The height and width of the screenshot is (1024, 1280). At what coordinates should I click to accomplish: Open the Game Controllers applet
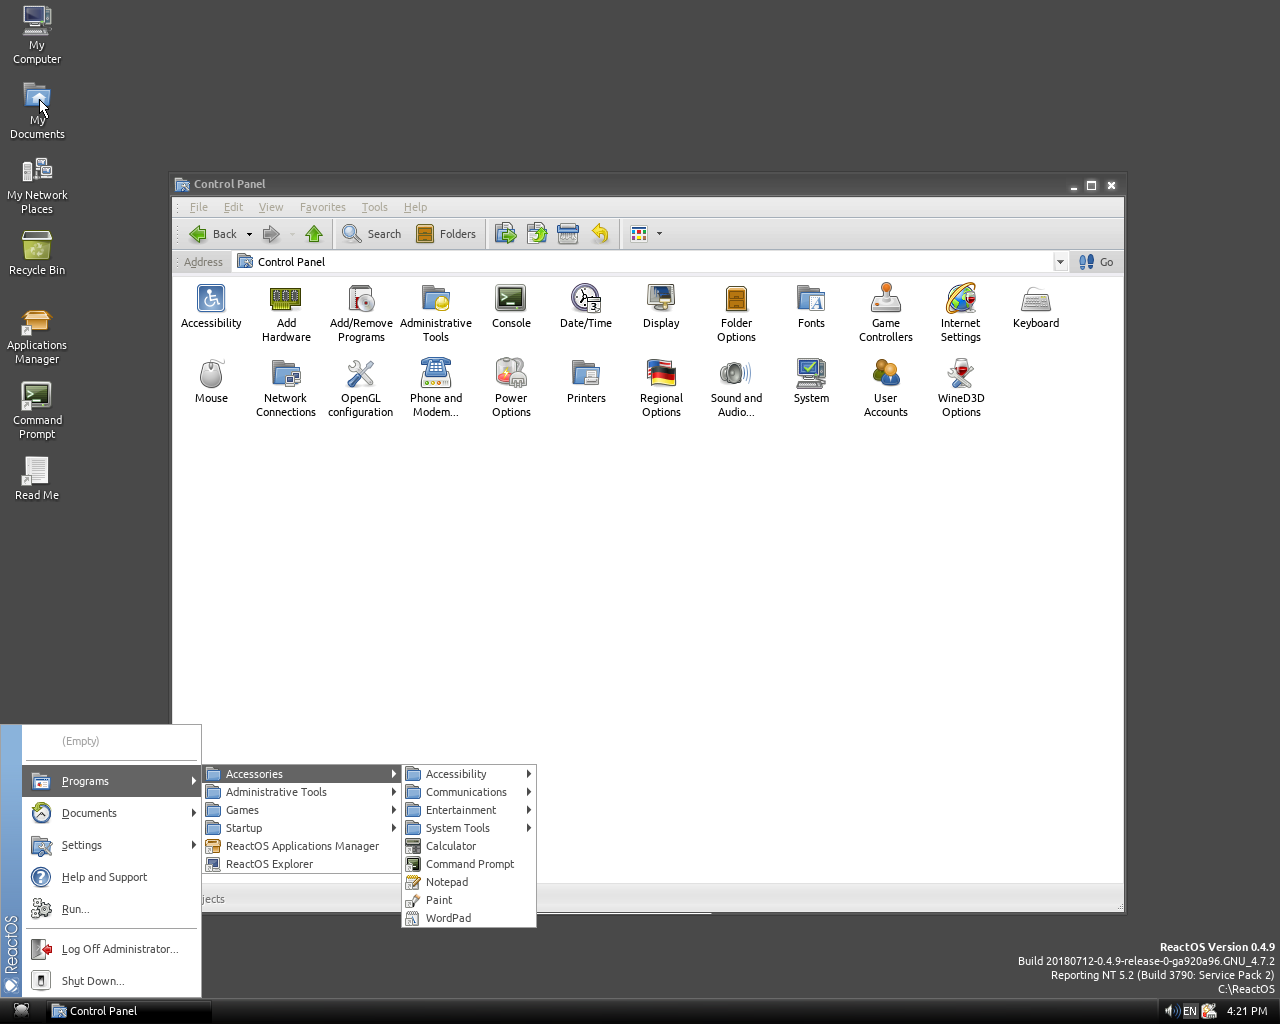tap(886, 313)
